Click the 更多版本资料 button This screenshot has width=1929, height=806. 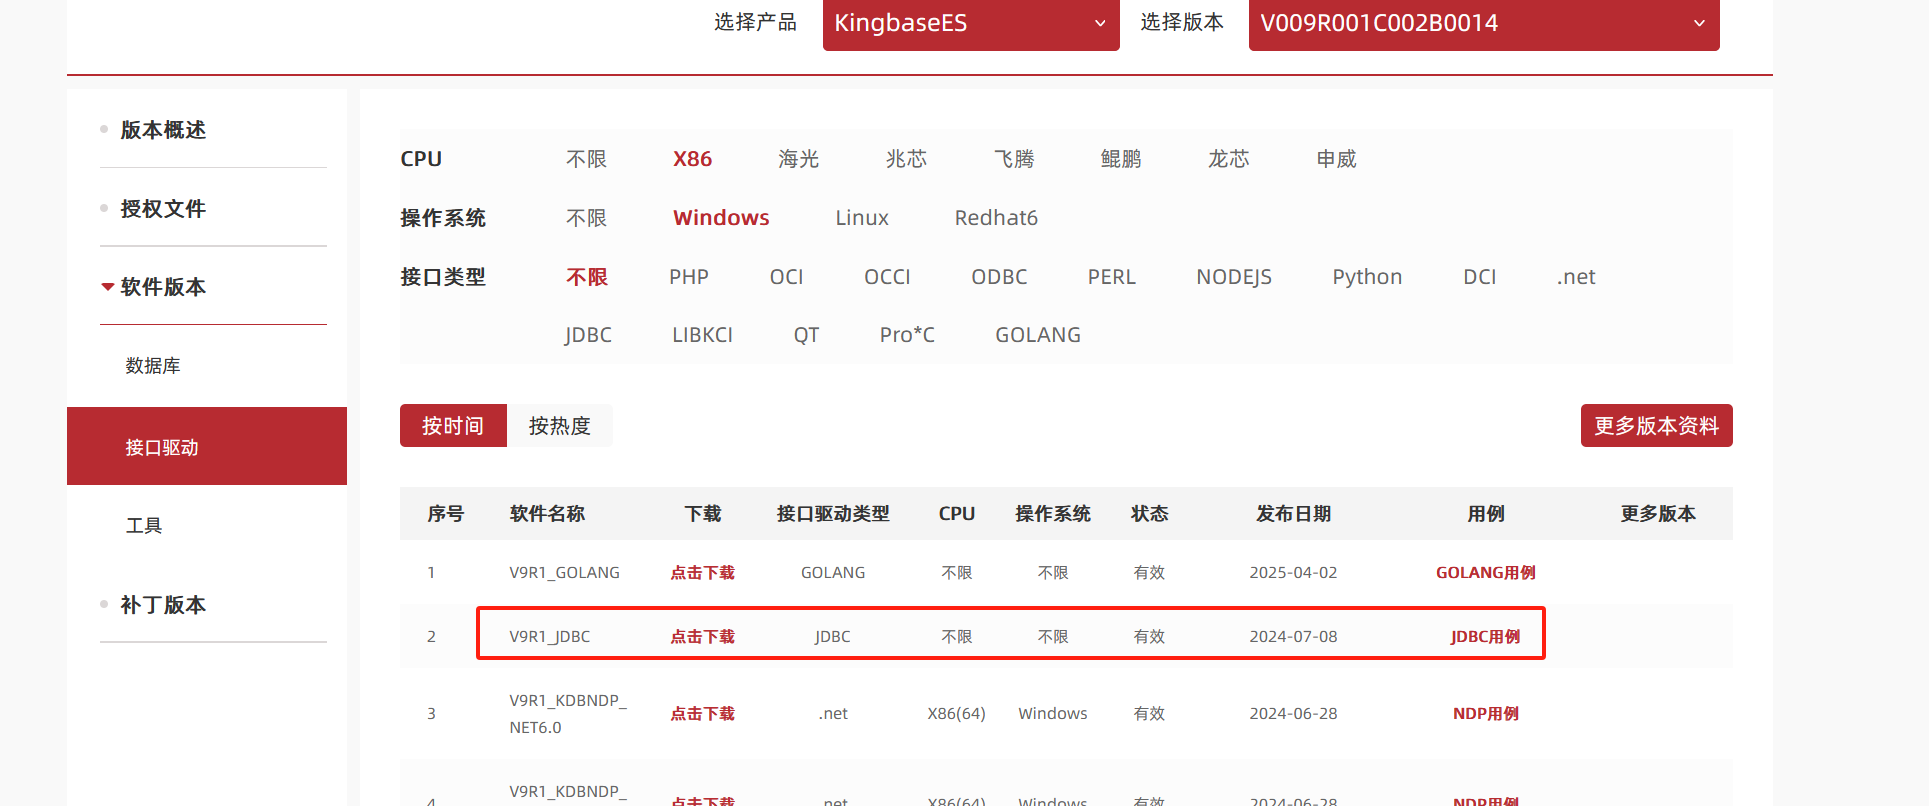coord(1656,426)
